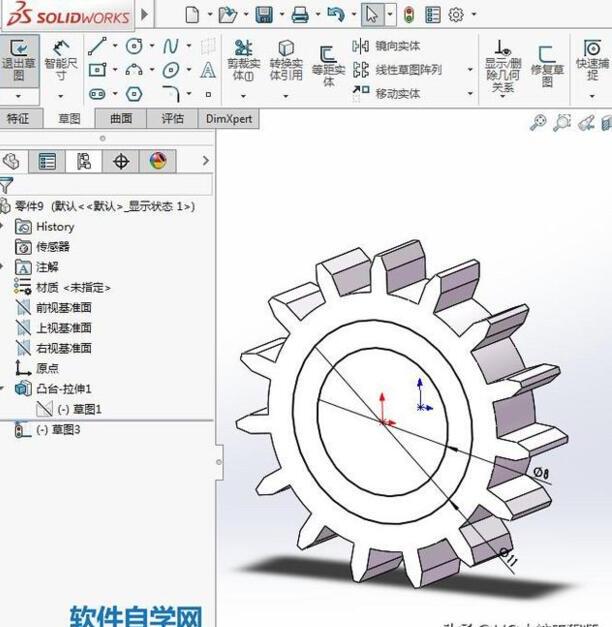Pick the Spline sketch tool
This screenshot has width=612, height=627.
click(x=171, y=46)
